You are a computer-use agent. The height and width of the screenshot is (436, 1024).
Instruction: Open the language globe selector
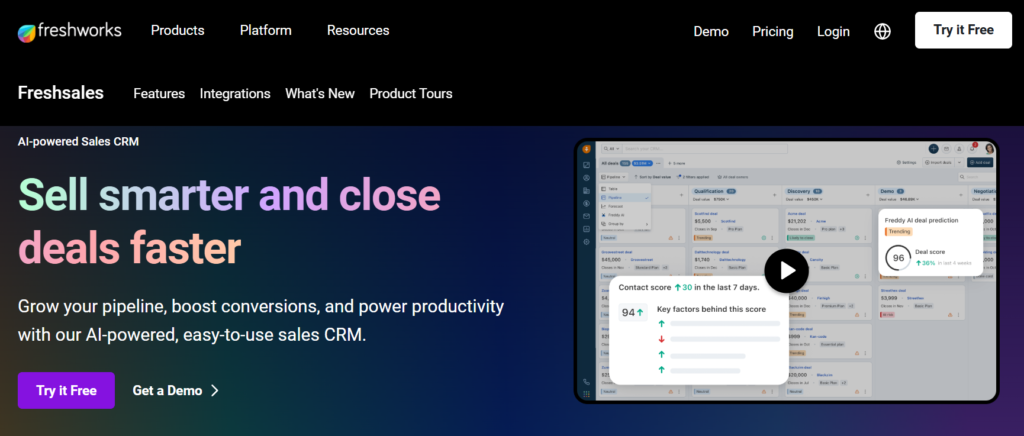[882, 31]
